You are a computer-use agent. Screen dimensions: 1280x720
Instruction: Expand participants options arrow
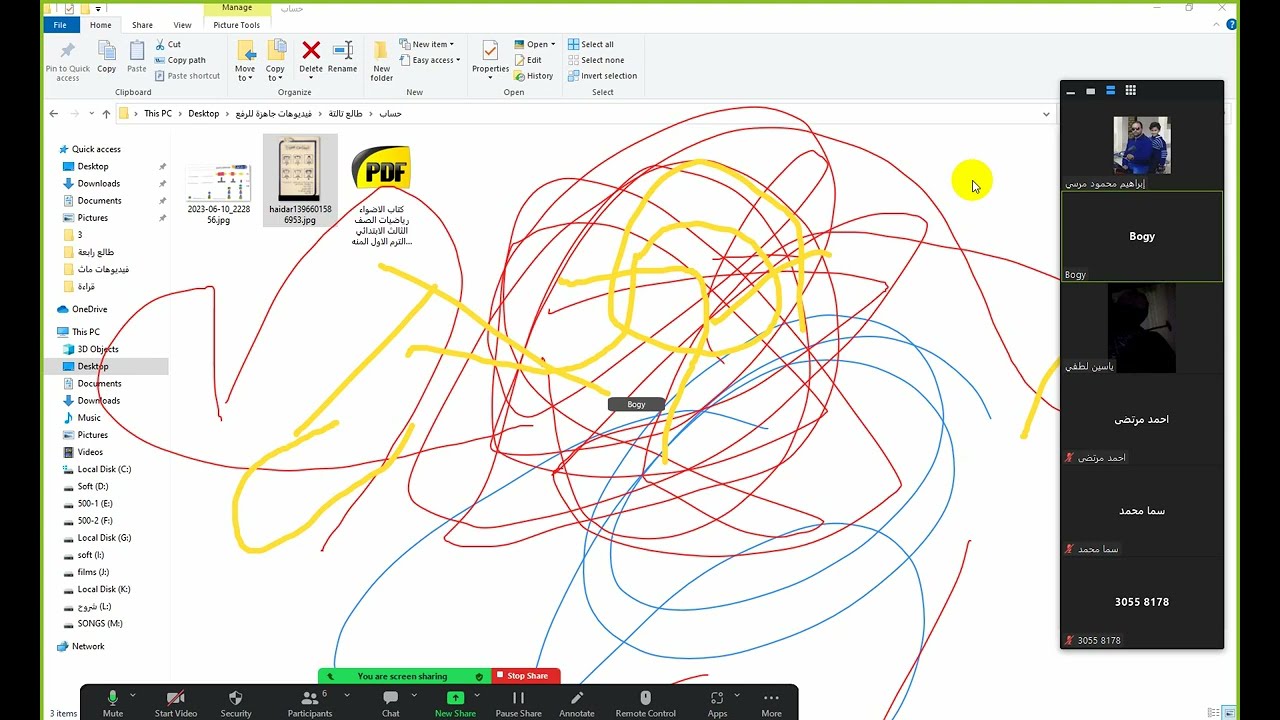[x=347, y=695]
